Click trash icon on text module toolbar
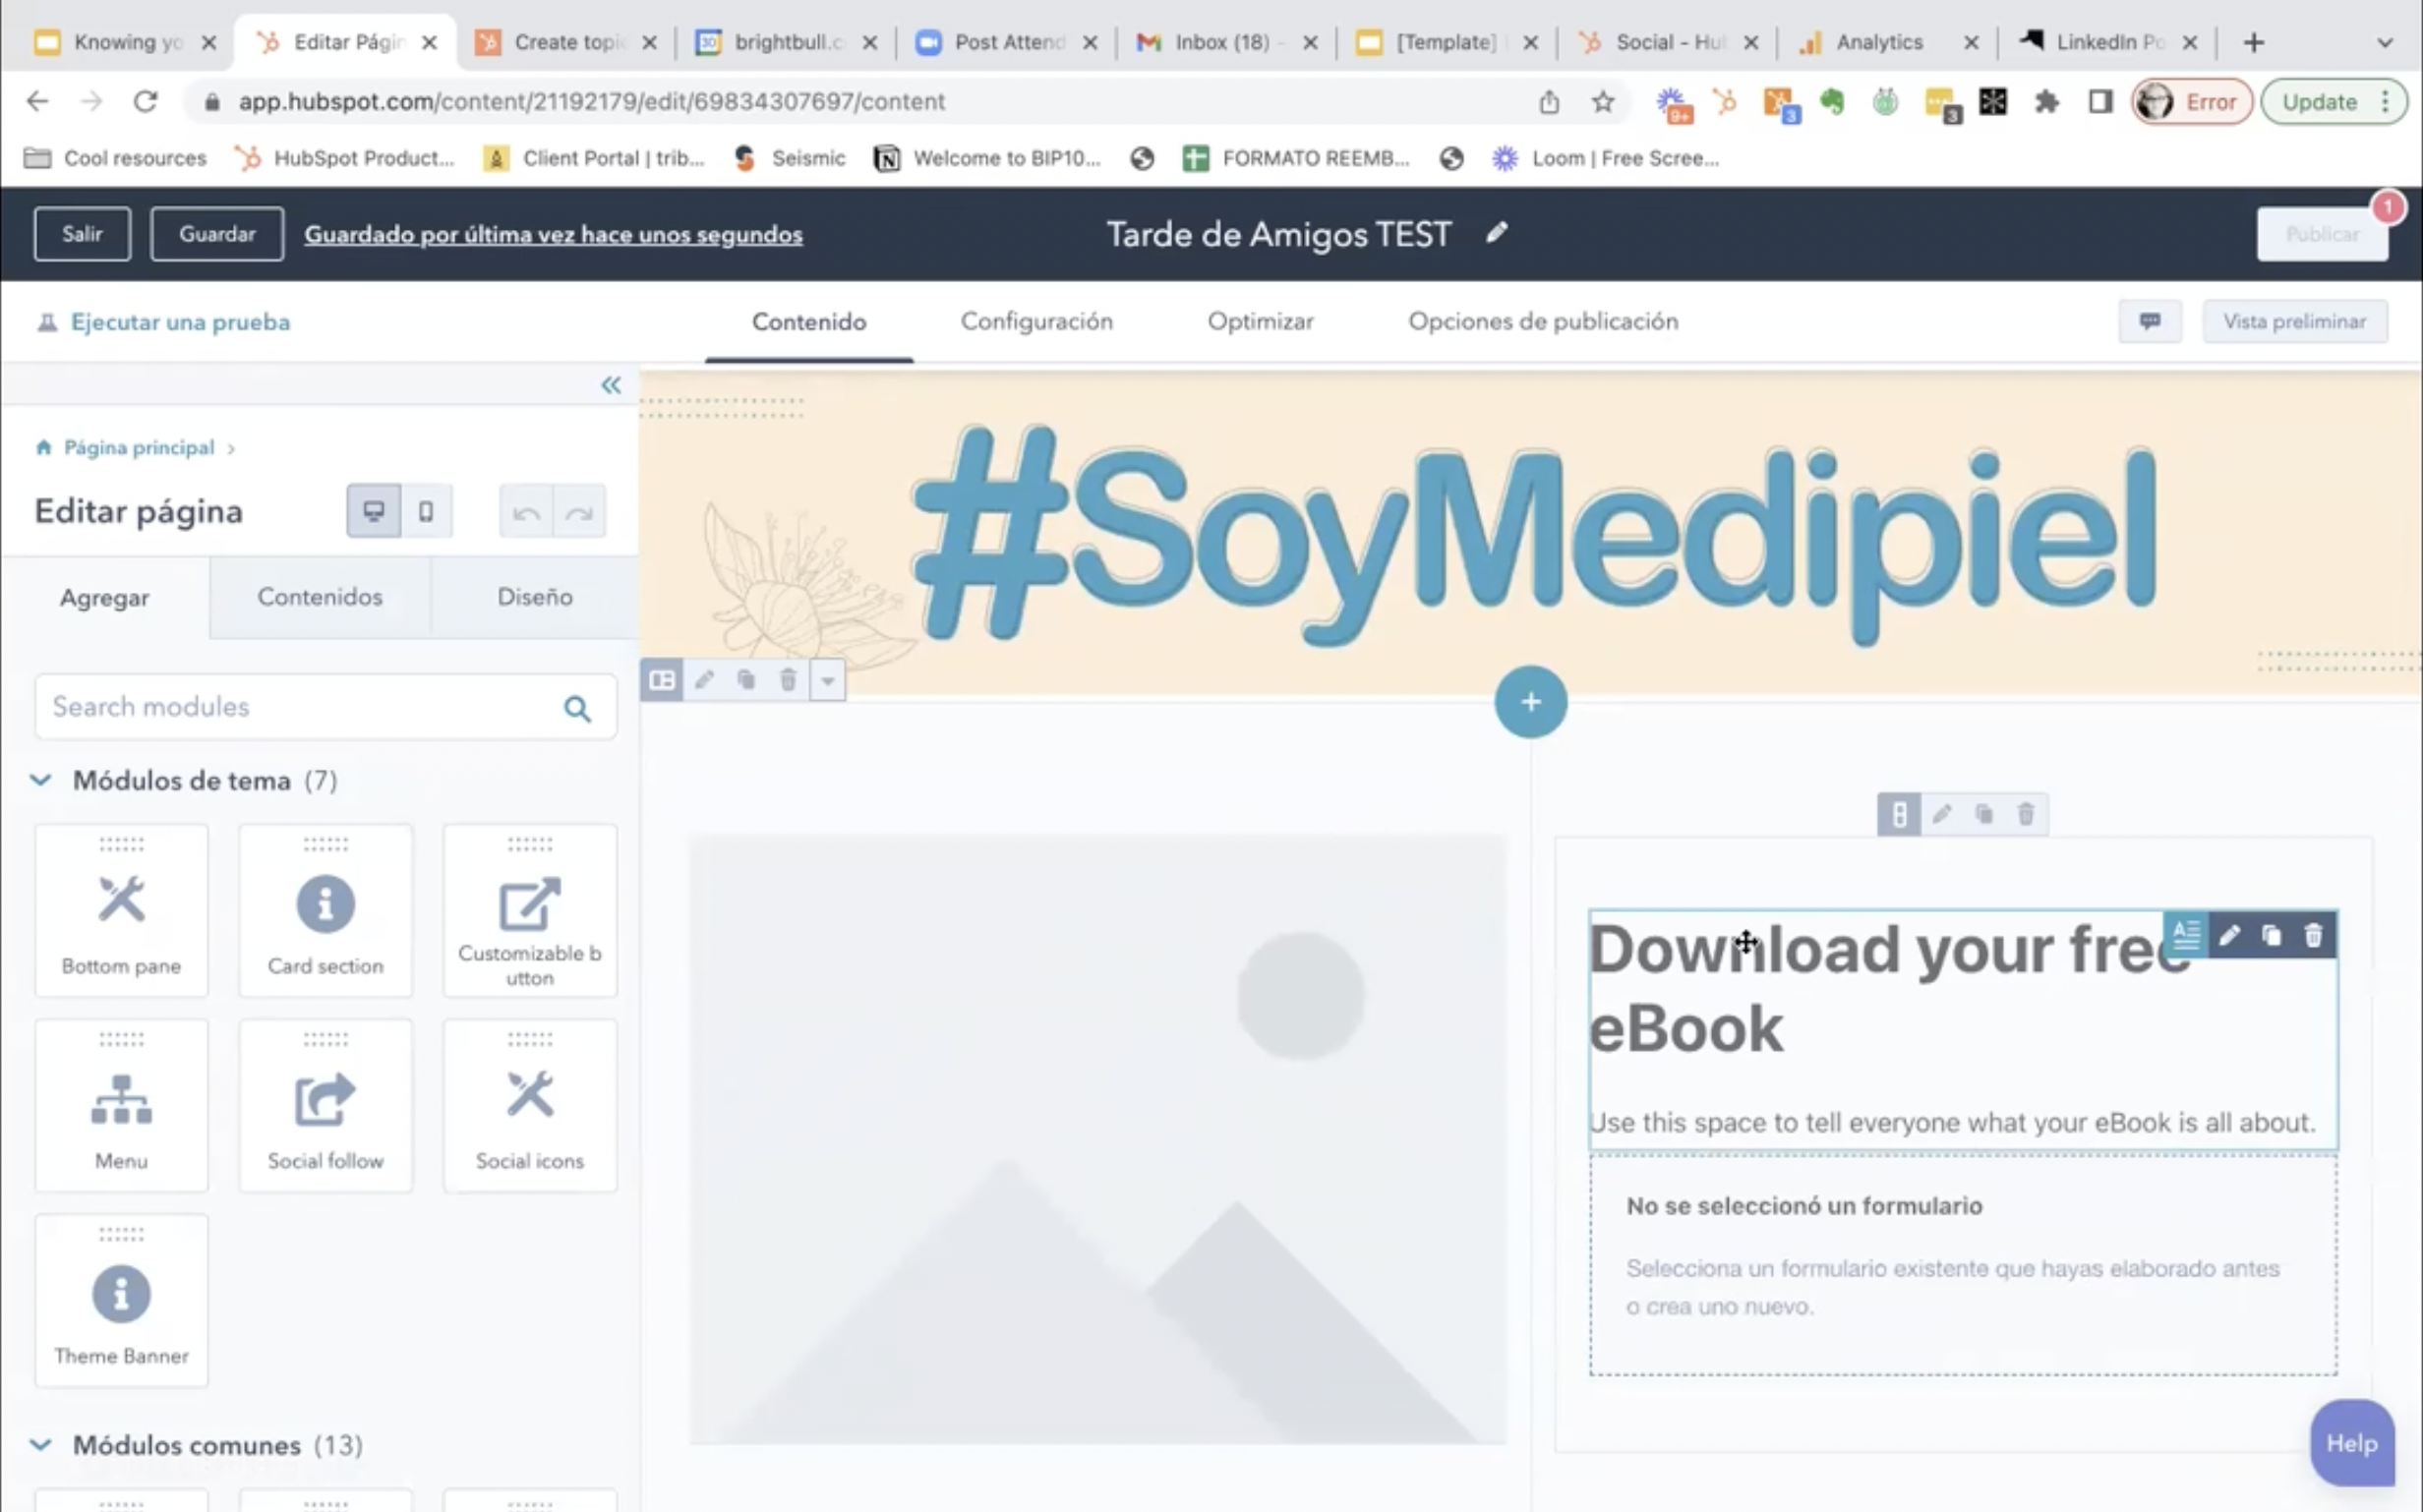The height and width of the screenshot is (1512, 2423). [2313, 936]
